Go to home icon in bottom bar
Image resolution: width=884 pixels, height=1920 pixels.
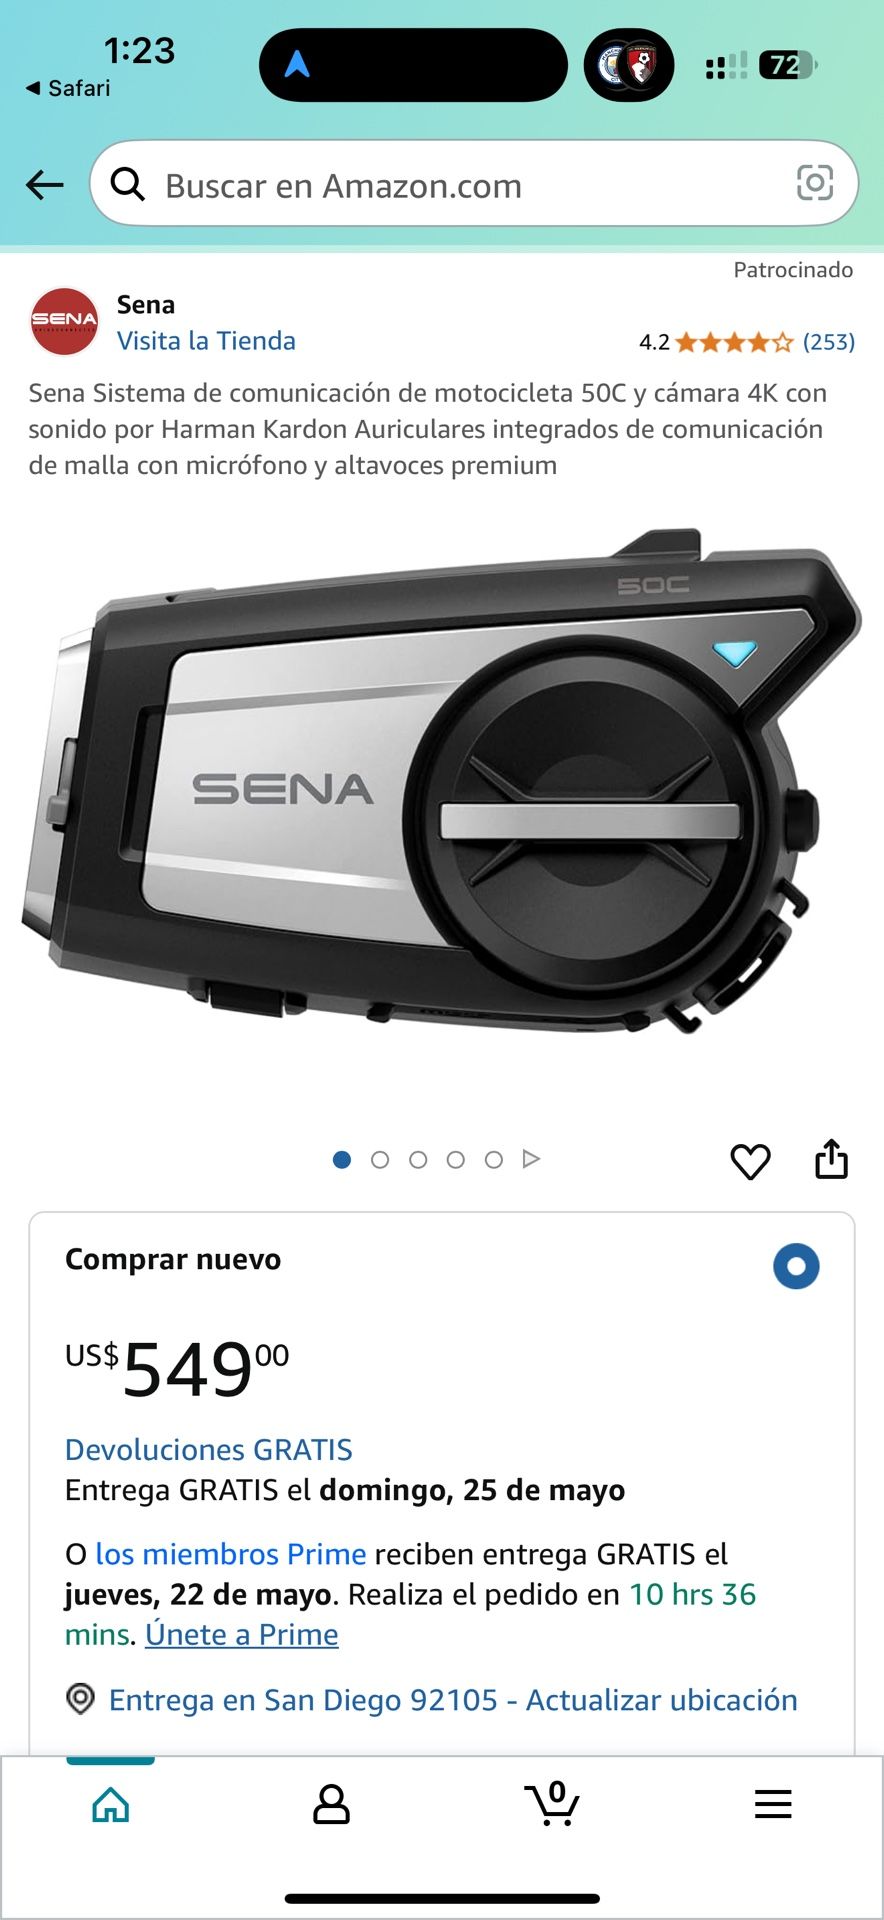tap(111, 1804)
